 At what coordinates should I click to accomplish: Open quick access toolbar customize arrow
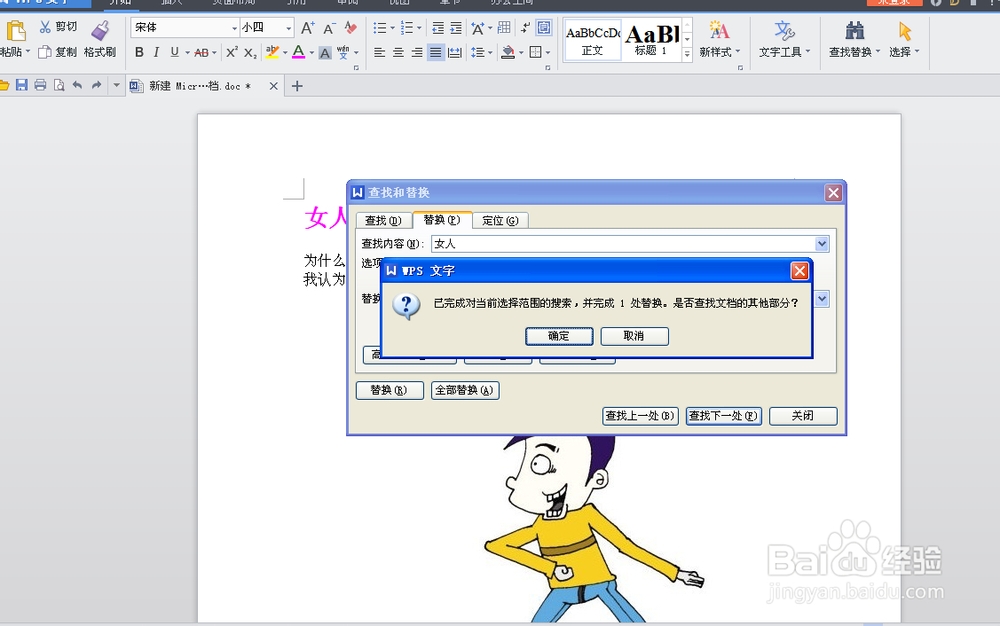116,85
